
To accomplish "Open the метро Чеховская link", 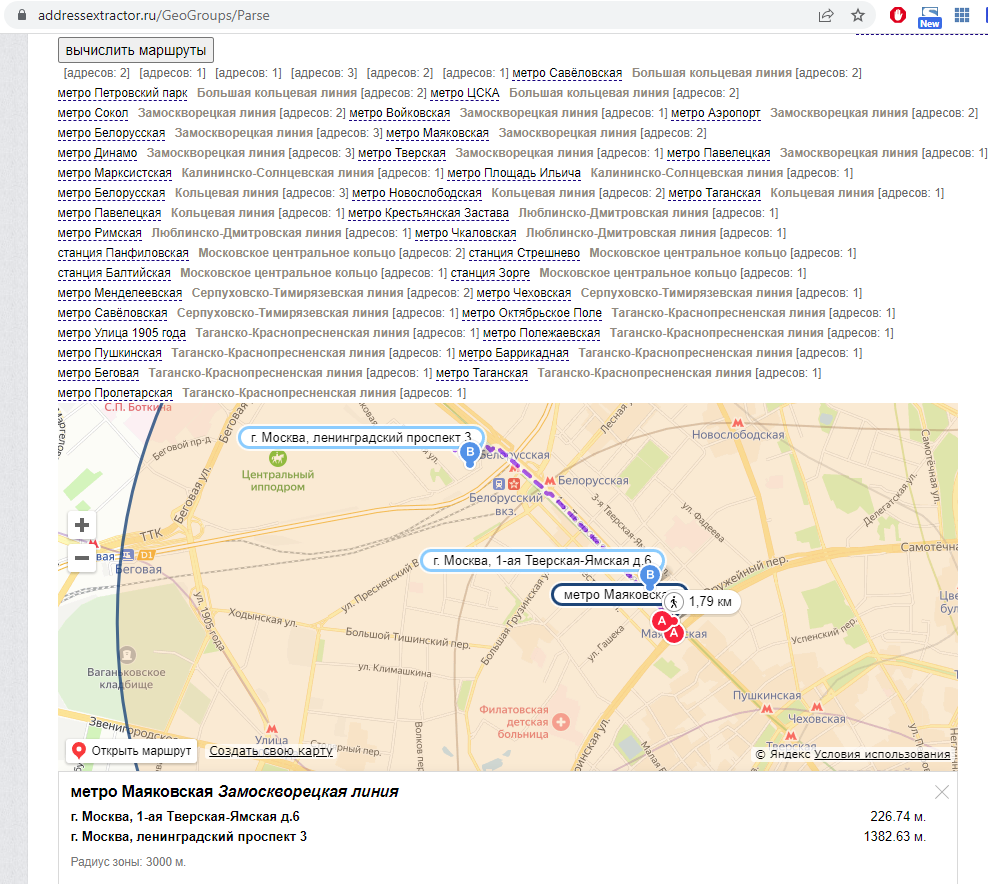I will tap(524, 294).
